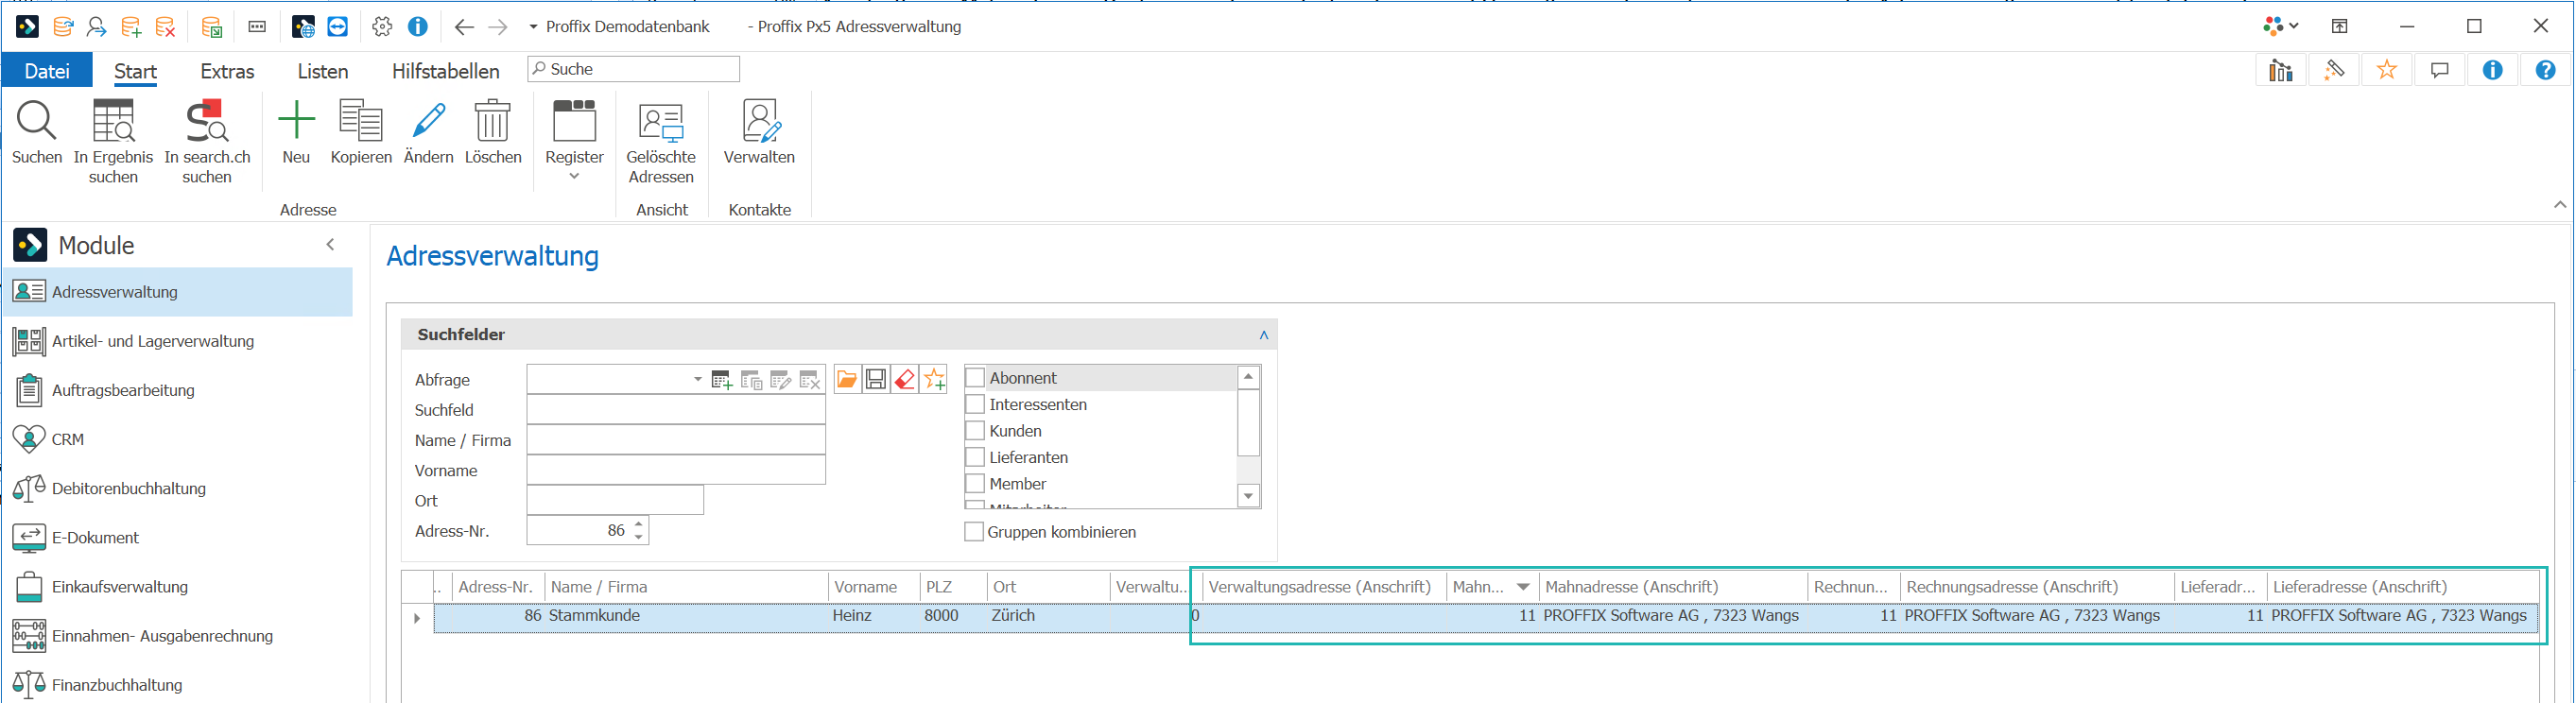2576x703 pixels.
Task: Clear search fields with the eraser icon
Action: point(905,380)
